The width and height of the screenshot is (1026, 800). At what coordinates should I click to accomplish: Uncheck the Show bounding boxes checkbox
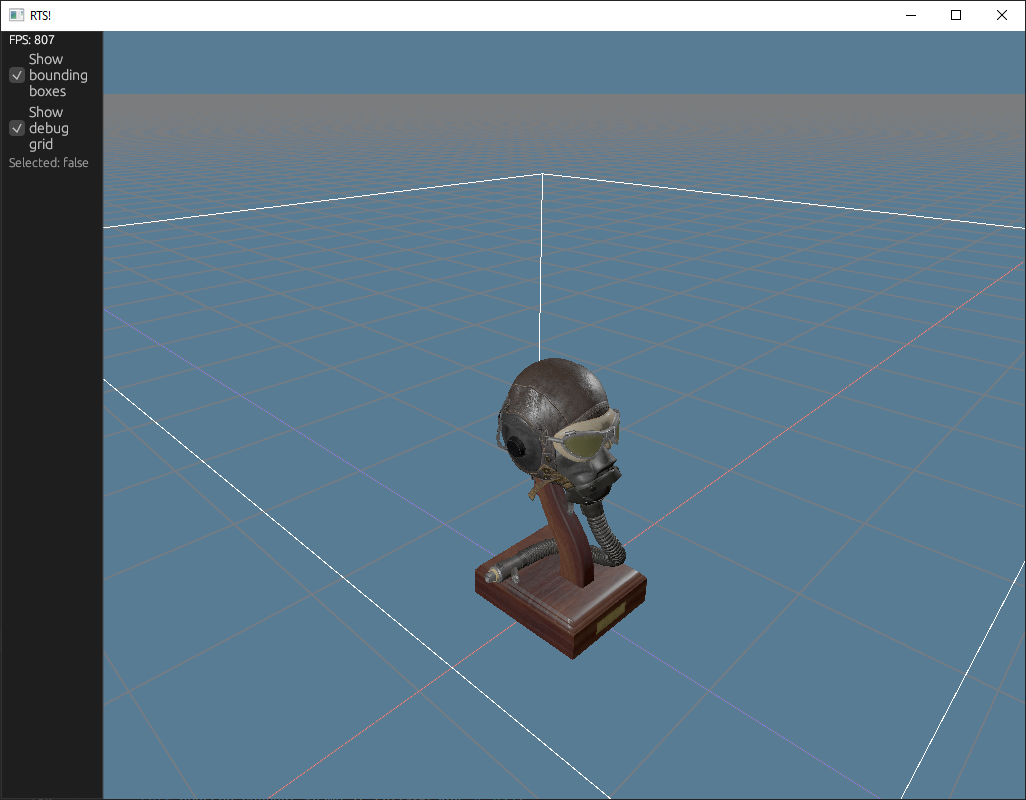pos(17,75)
